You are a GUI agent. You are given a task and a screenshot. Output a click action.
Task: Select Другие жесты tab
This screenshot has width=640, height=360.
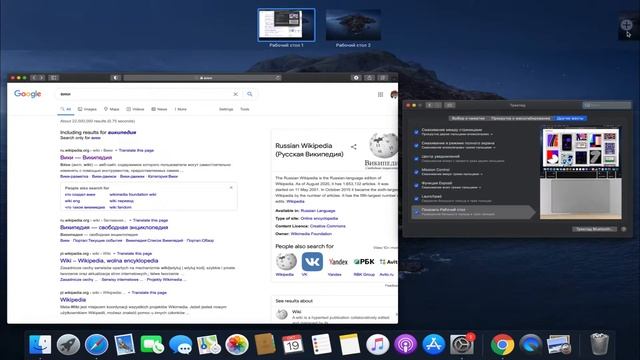[570, 118]
